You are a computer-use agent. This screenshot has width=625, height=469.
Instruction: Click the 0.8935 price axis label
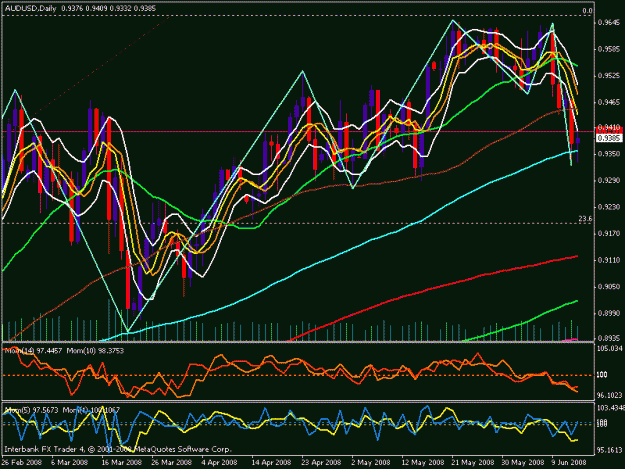click(x=609, y=338)
